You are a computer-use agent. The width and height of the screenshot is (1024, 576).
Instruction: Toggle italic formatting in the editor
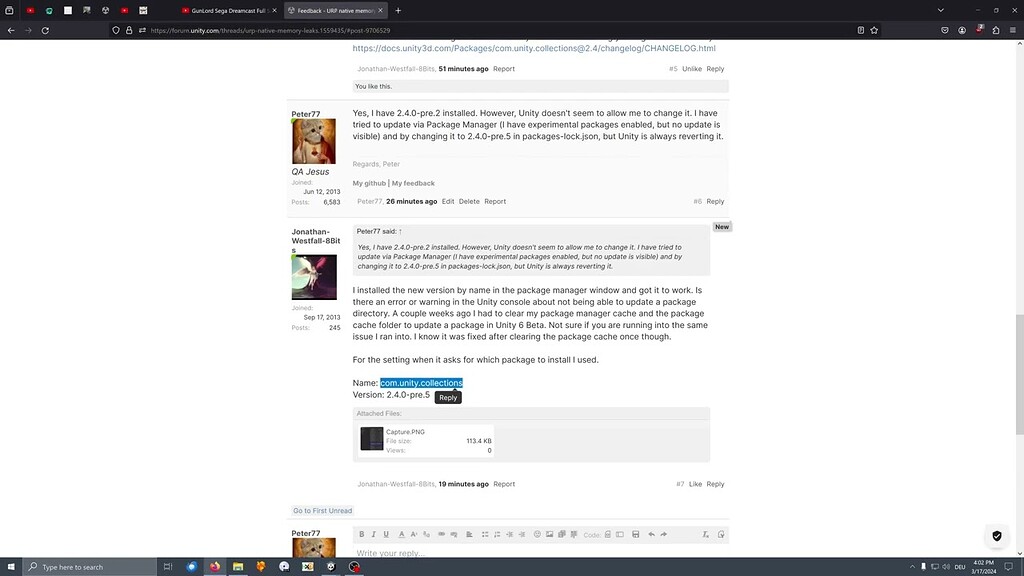point(373,534)
